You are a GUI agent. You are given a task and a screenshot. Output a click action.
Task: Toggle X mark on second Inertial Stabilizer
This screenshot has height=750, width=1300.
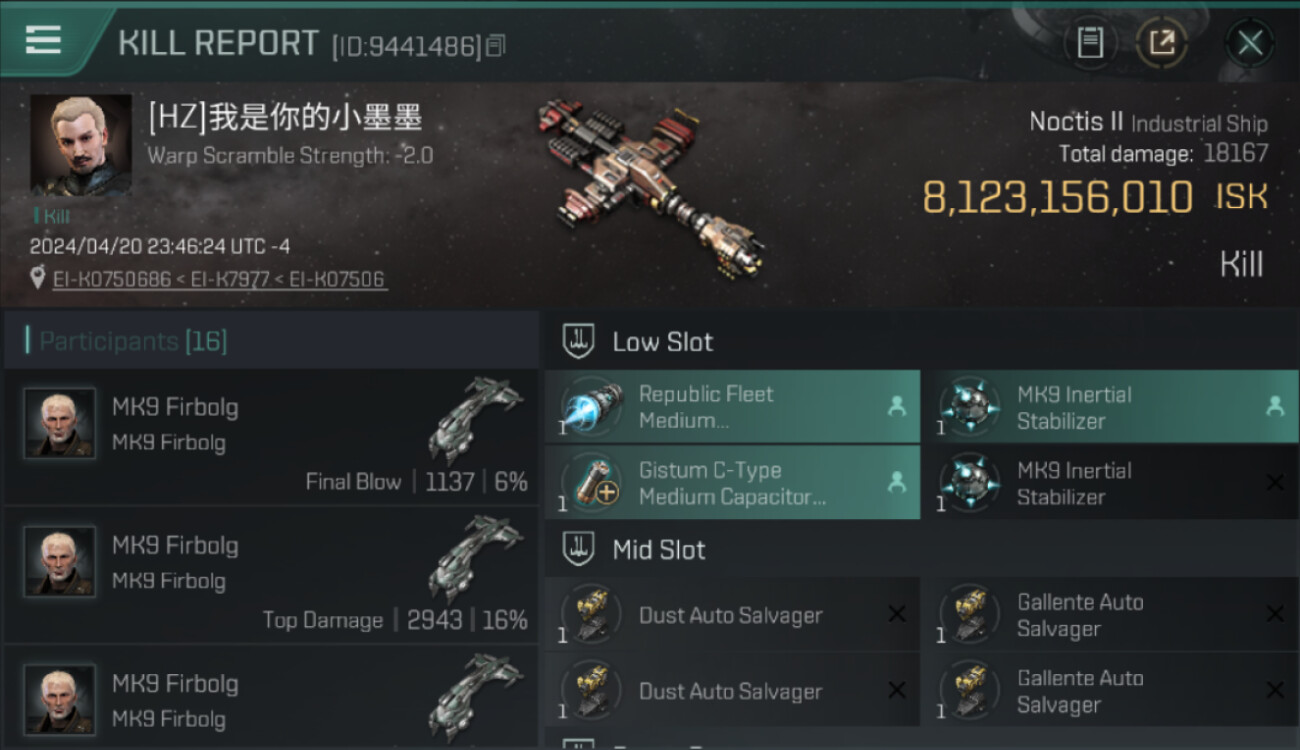(1275, 483)
